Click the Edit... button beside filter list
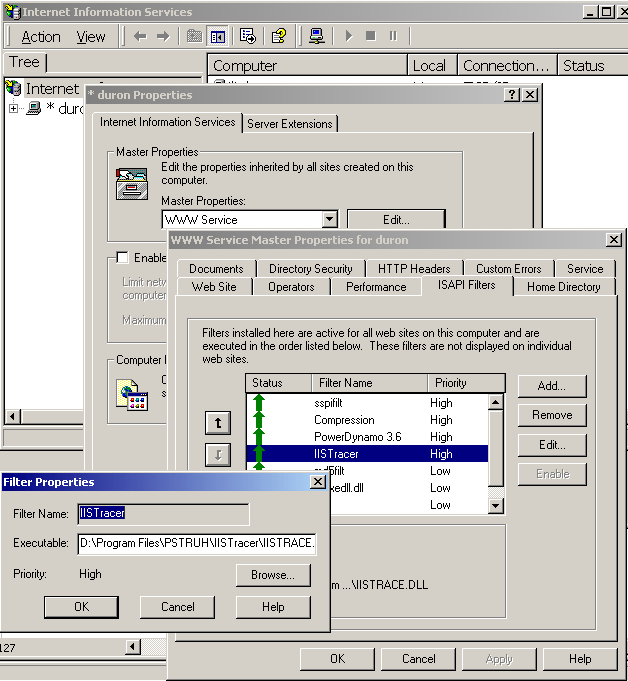The image size is (628, 681). click(552, 445)
